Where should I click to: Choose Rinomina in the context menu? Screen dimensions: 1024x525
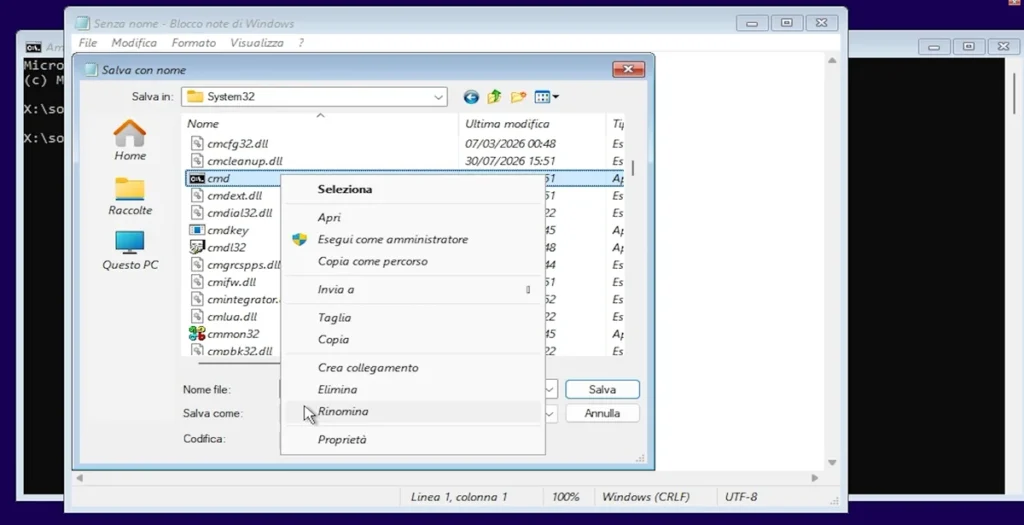pyautogui.click(x=412, y=411)
